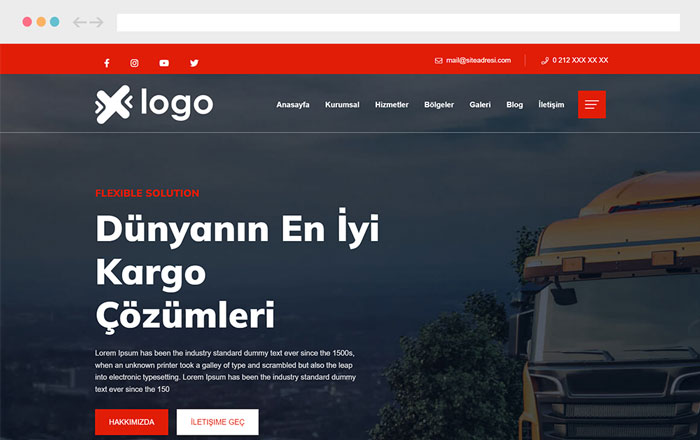Screen dimensions: 700x440
Task: Click the browser forward arrow
Action: 97,22
